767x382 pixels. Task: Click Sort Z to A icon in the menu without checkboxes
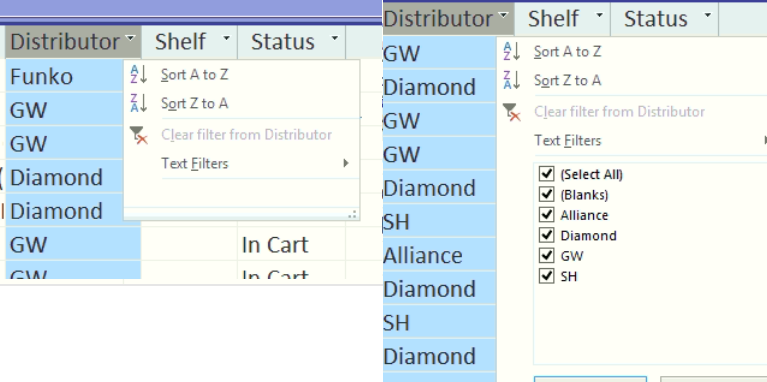[x=139, y=103]
